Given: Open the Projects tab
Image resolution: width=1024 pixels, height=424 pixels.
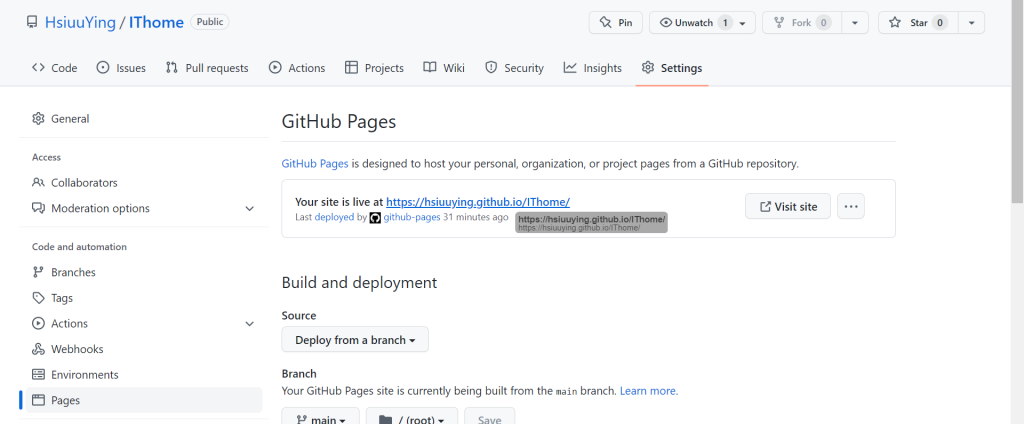Looking at the screenshot, I should (374, 68).
